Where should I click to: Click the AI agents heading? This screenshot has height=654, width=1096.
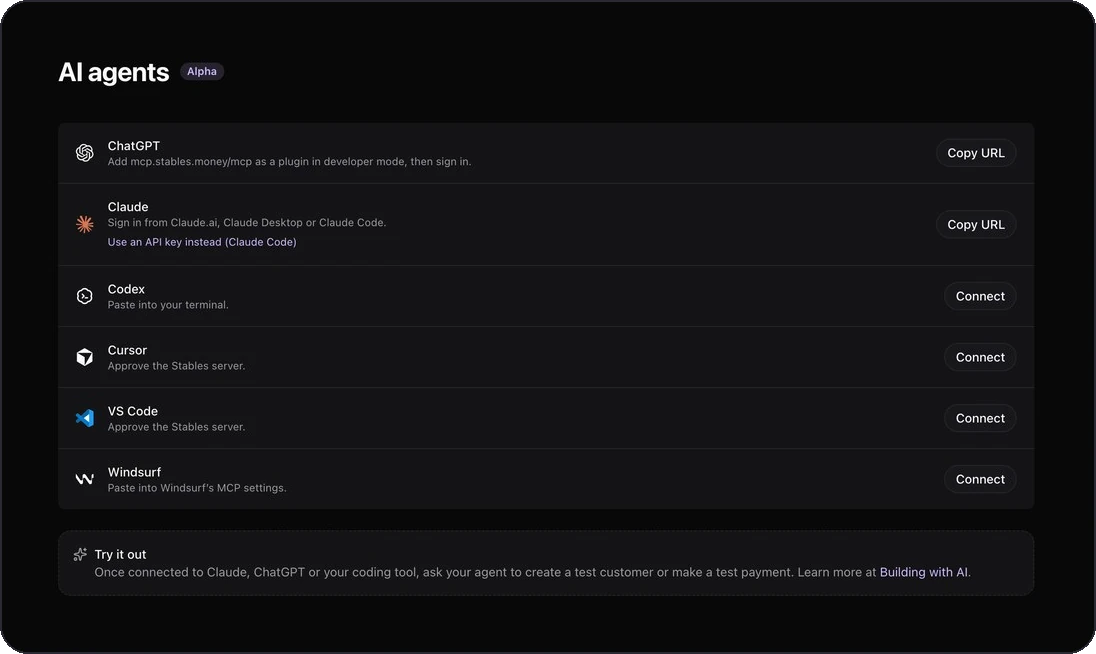coord(113,72)
